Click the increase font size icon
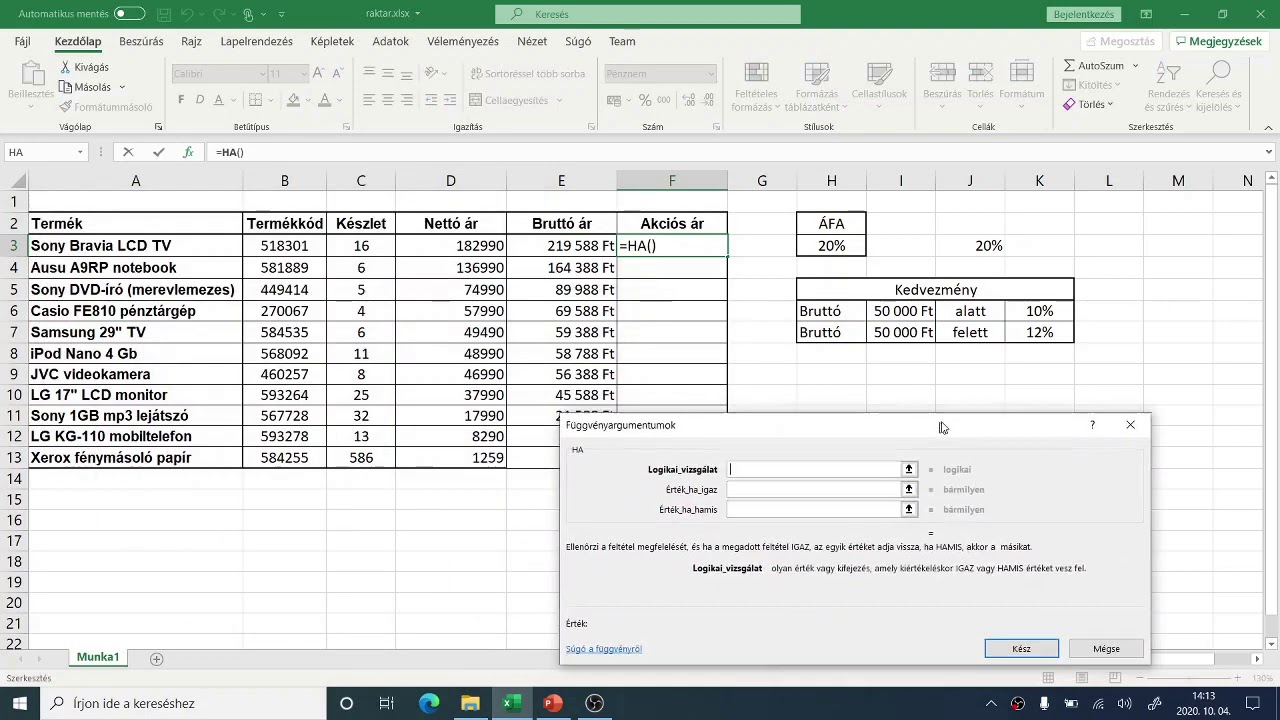Viewport: 1280px width, 720px height. tap(318, 74)
